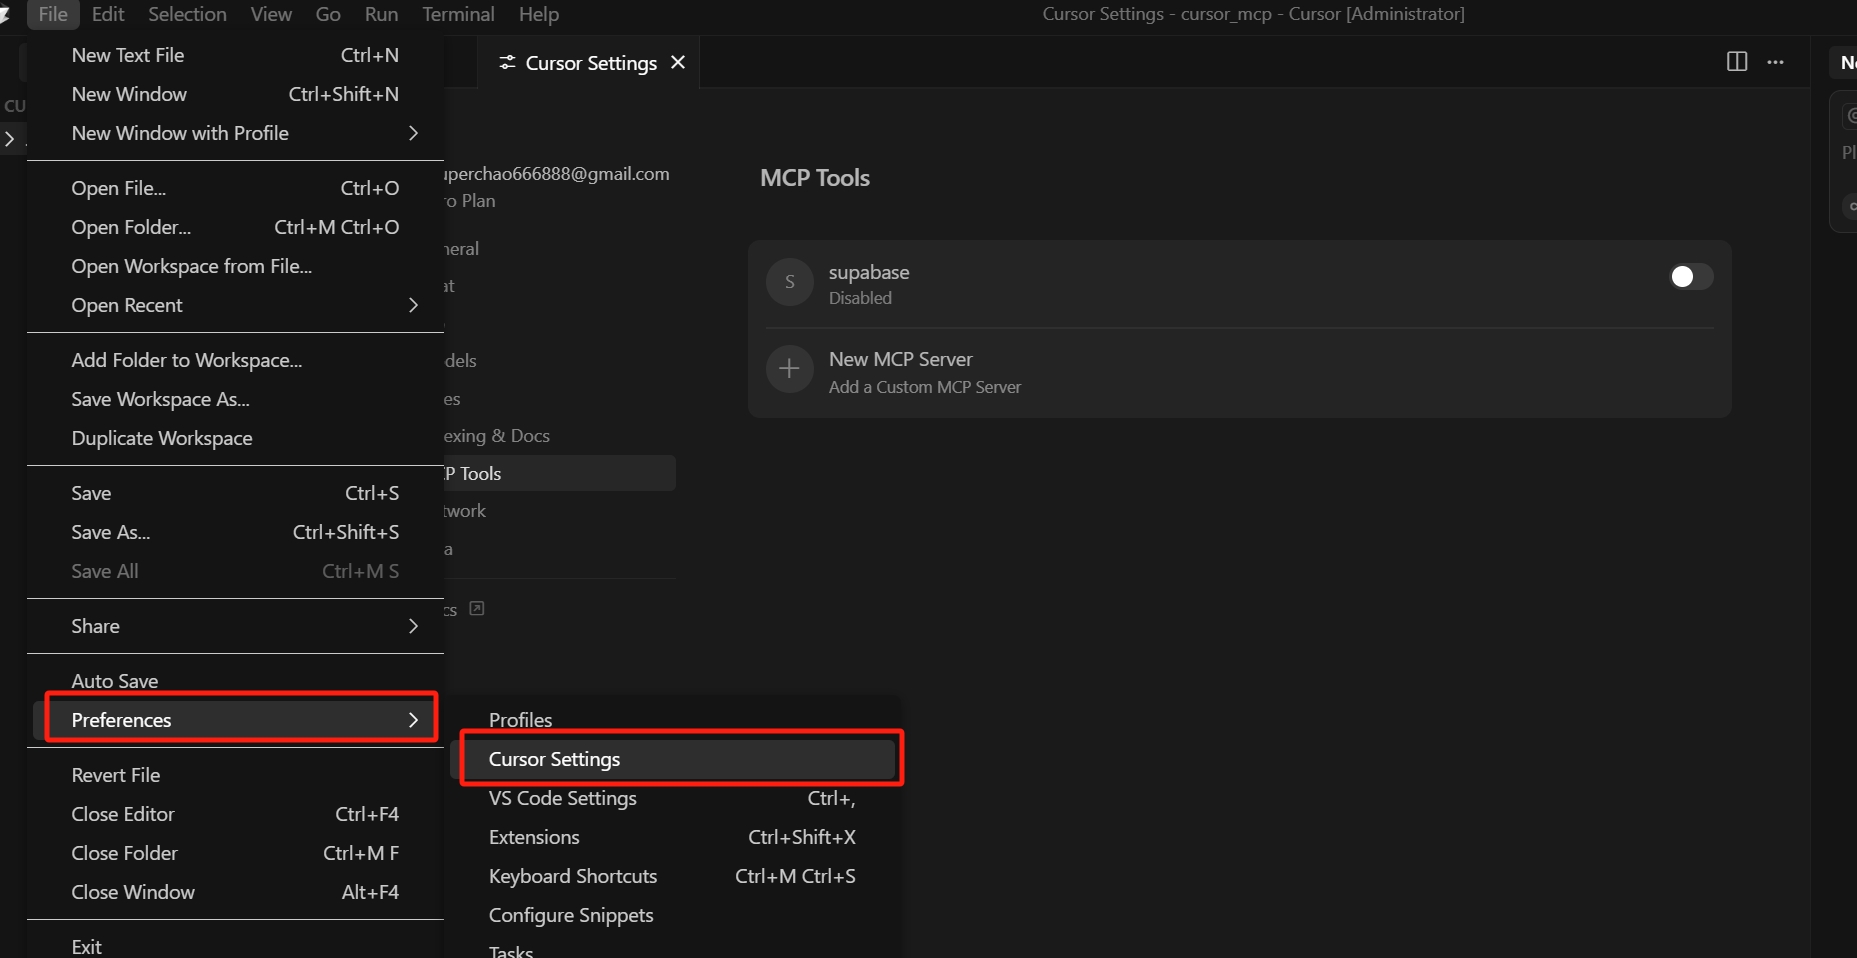Viewport: 1857px width, 958px height.
Task: Expand the Preferences submenu
Action: (x=235, y=720)
